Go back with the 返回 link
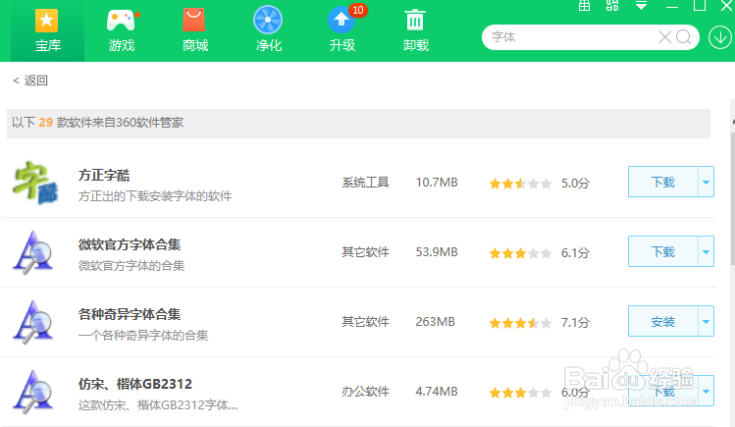The image size is (735, 427). pos(30,81)
